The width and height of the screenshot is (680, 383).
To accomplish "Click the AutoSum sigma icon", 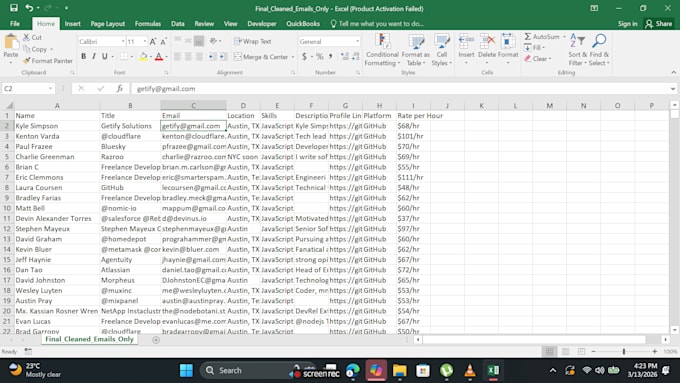I will coord(527,37).
